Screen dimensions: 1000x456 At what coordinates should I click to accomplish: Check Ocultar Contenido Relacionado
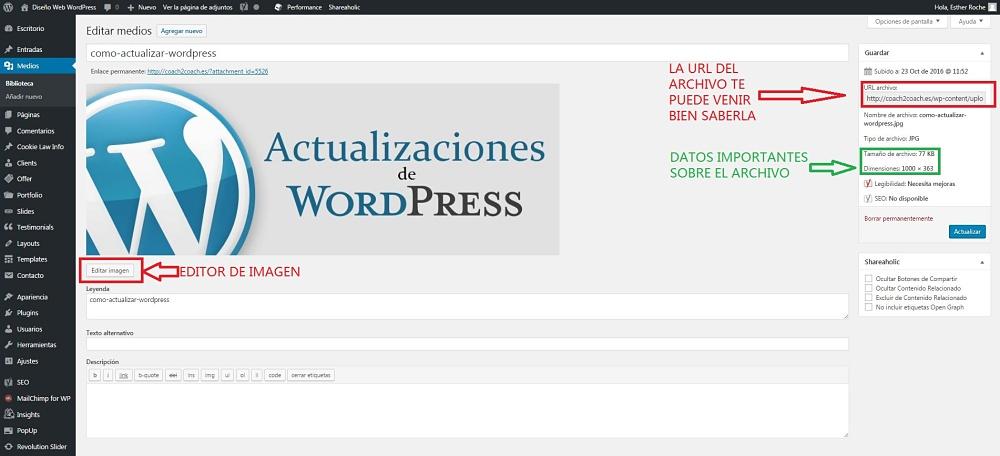[x=868, y=288]
